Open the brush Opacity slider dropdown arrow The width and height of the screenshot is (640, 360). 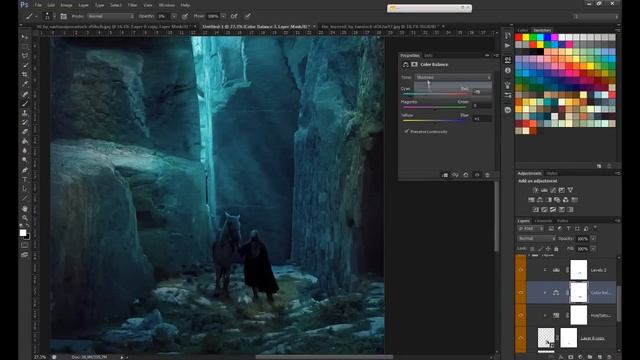pos(174,16)
